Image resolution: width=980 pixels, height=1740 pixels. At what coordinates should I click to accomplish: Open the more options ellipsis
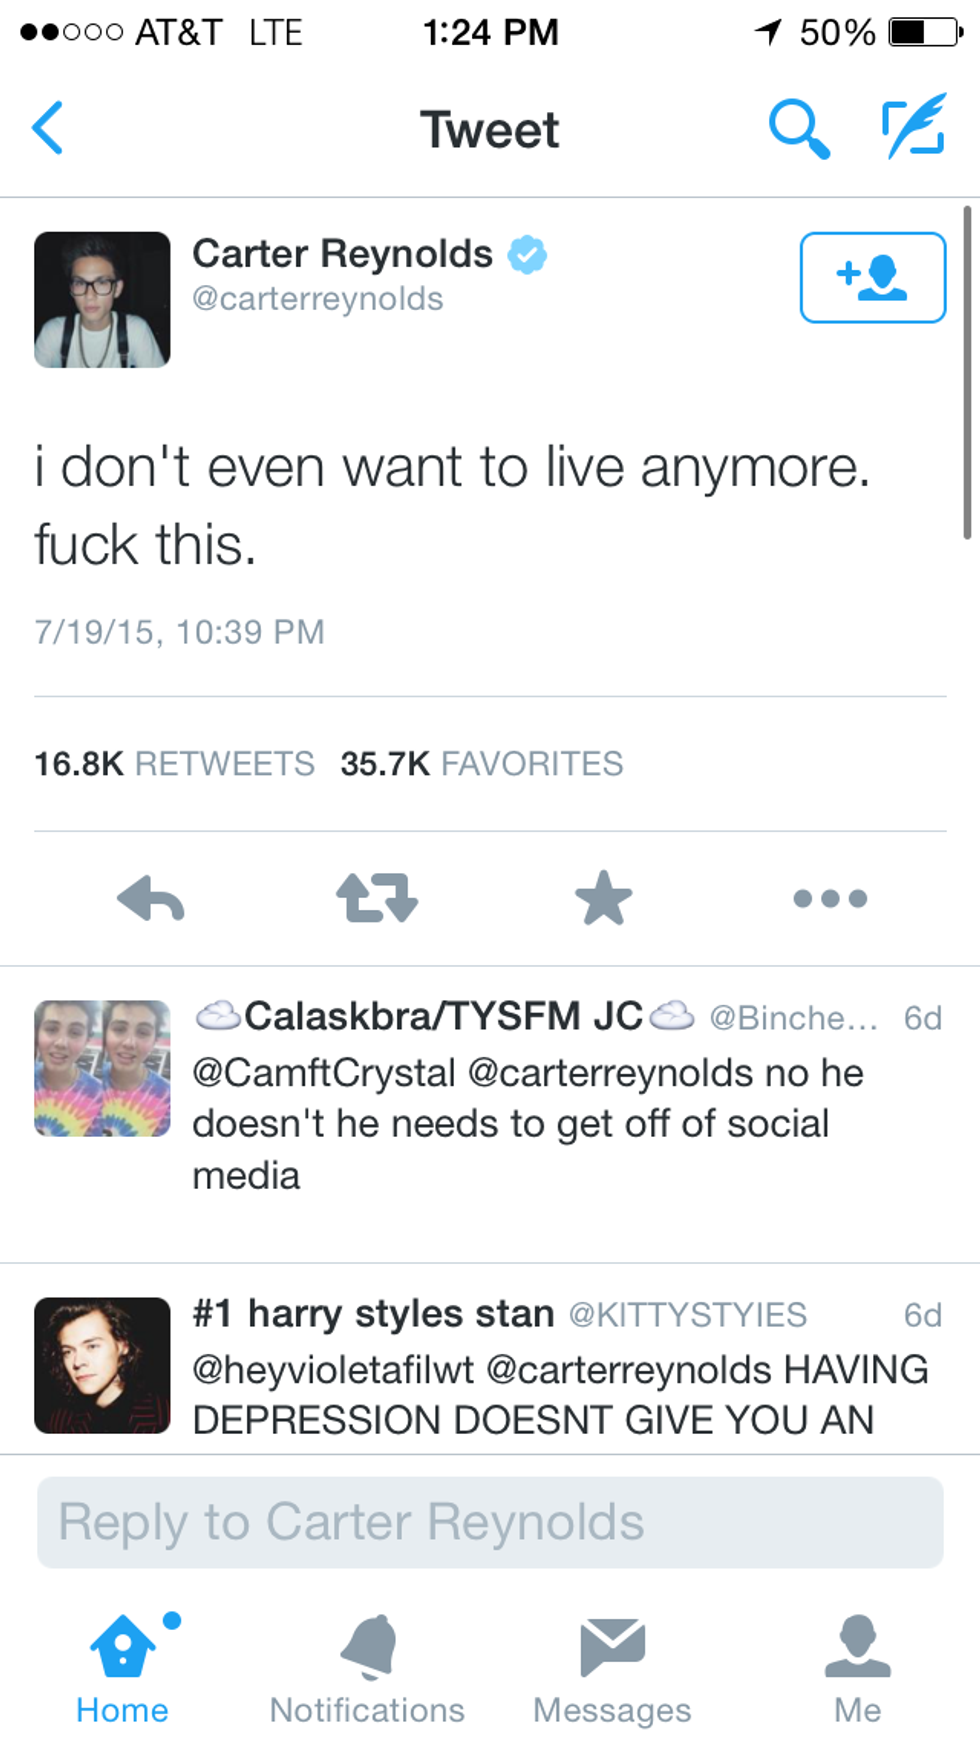830,898
